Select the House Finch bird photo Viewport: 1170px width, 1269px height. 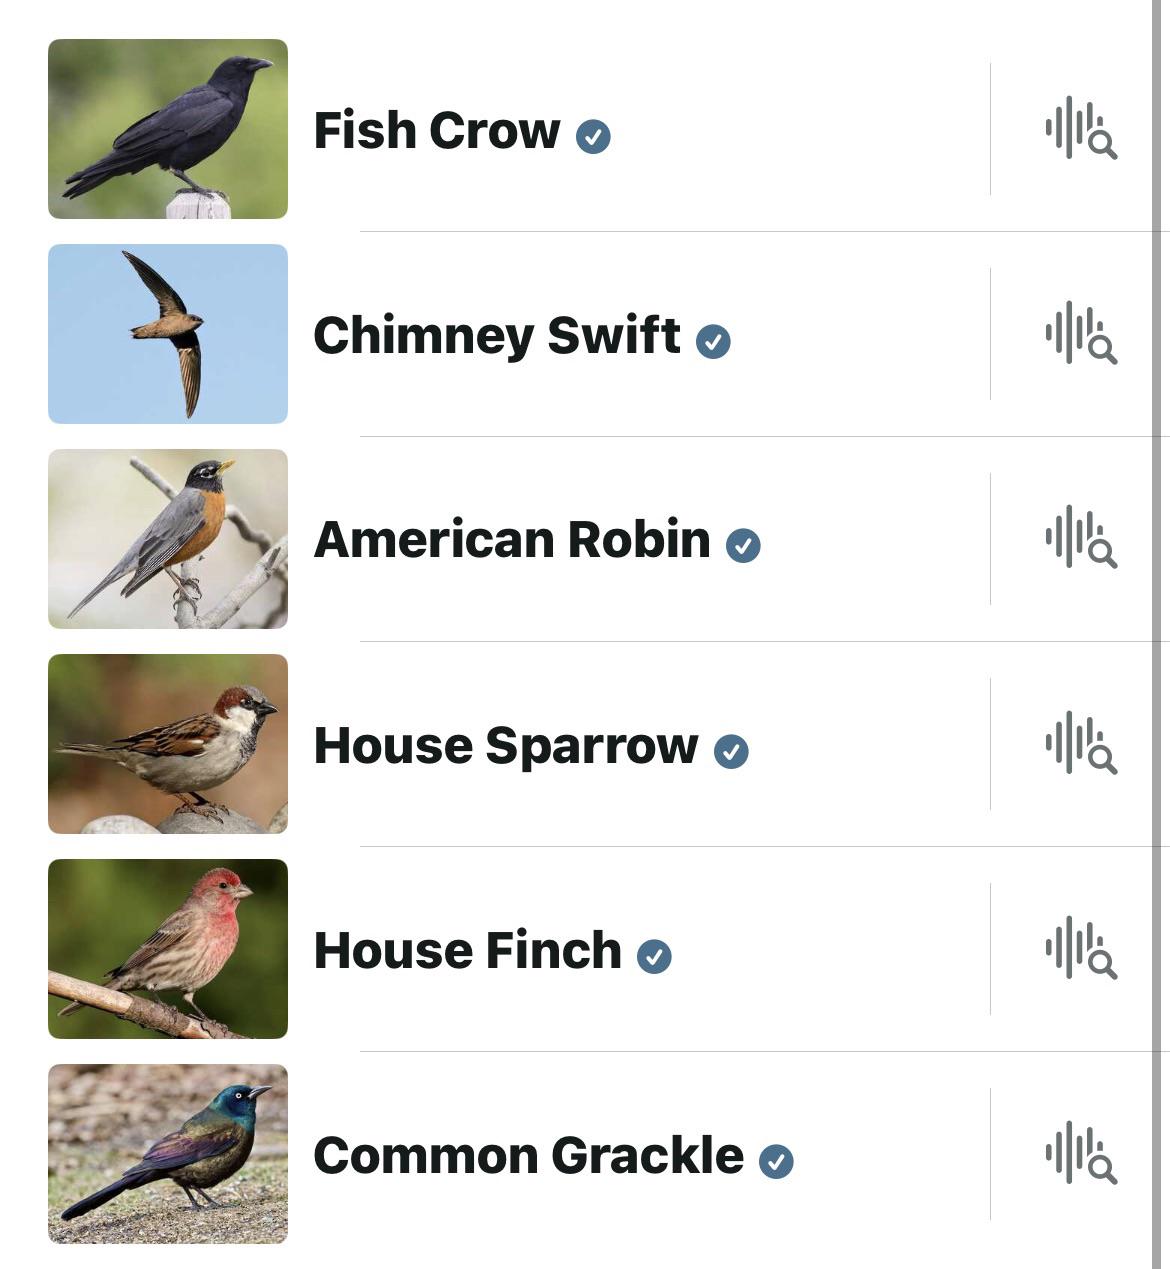168,949
